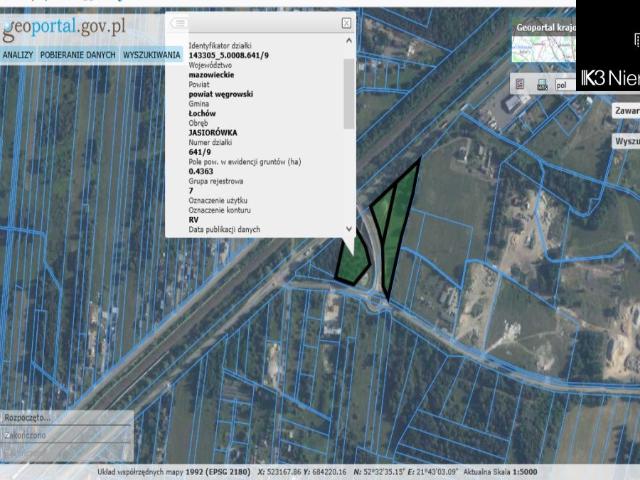Click the first icon left of search field

[519, 85]
